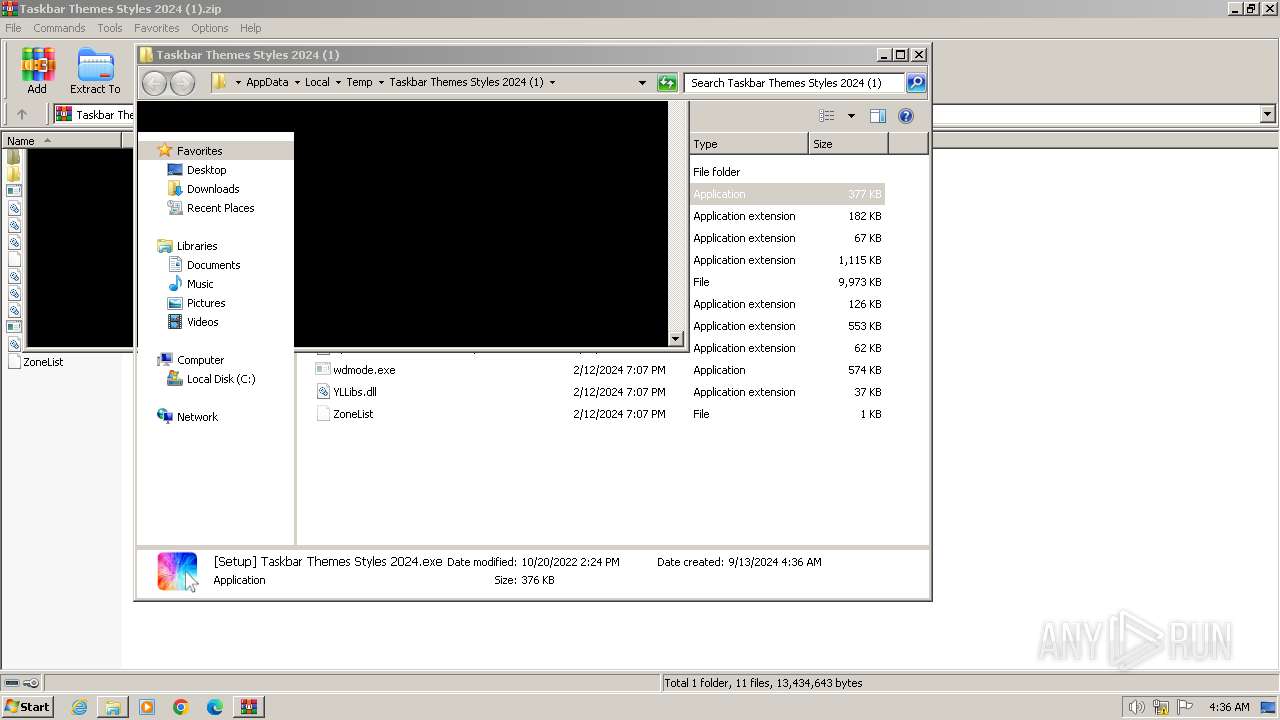Sort by Size column header

pyautogui.click(x=848, y=144)
